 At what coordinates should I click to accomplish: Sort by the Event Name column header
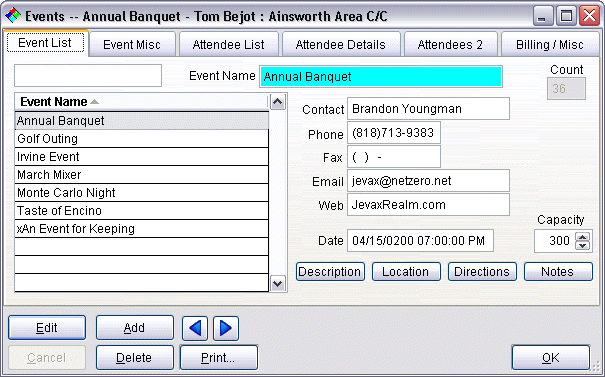141,102
